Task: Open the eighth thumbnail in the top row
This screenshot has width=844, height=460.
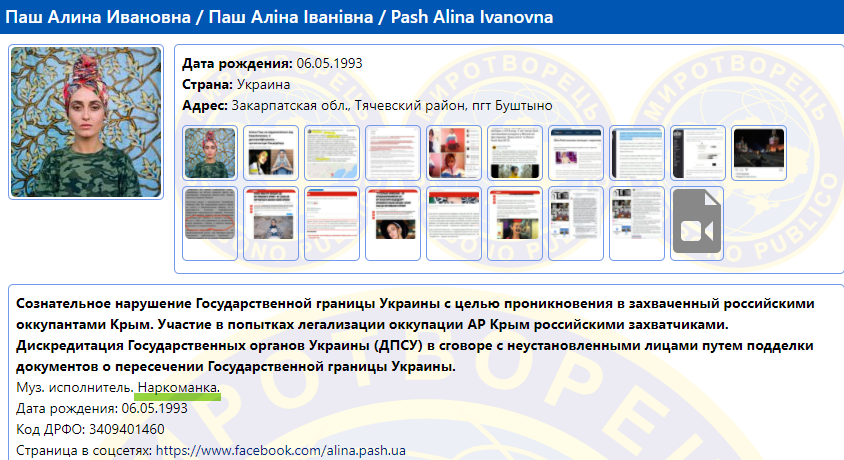Action: coord(637,153)
